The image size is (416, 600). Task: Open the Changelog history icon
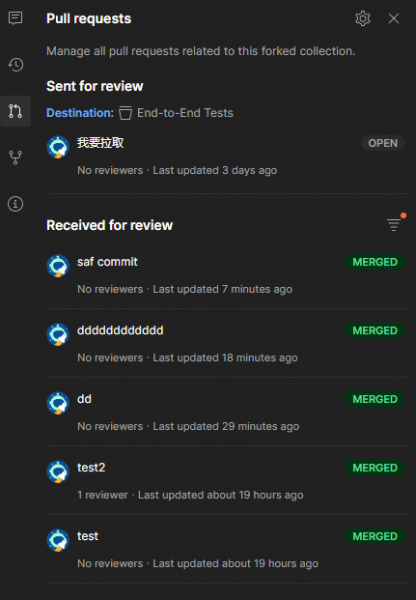tap(15, 65)
